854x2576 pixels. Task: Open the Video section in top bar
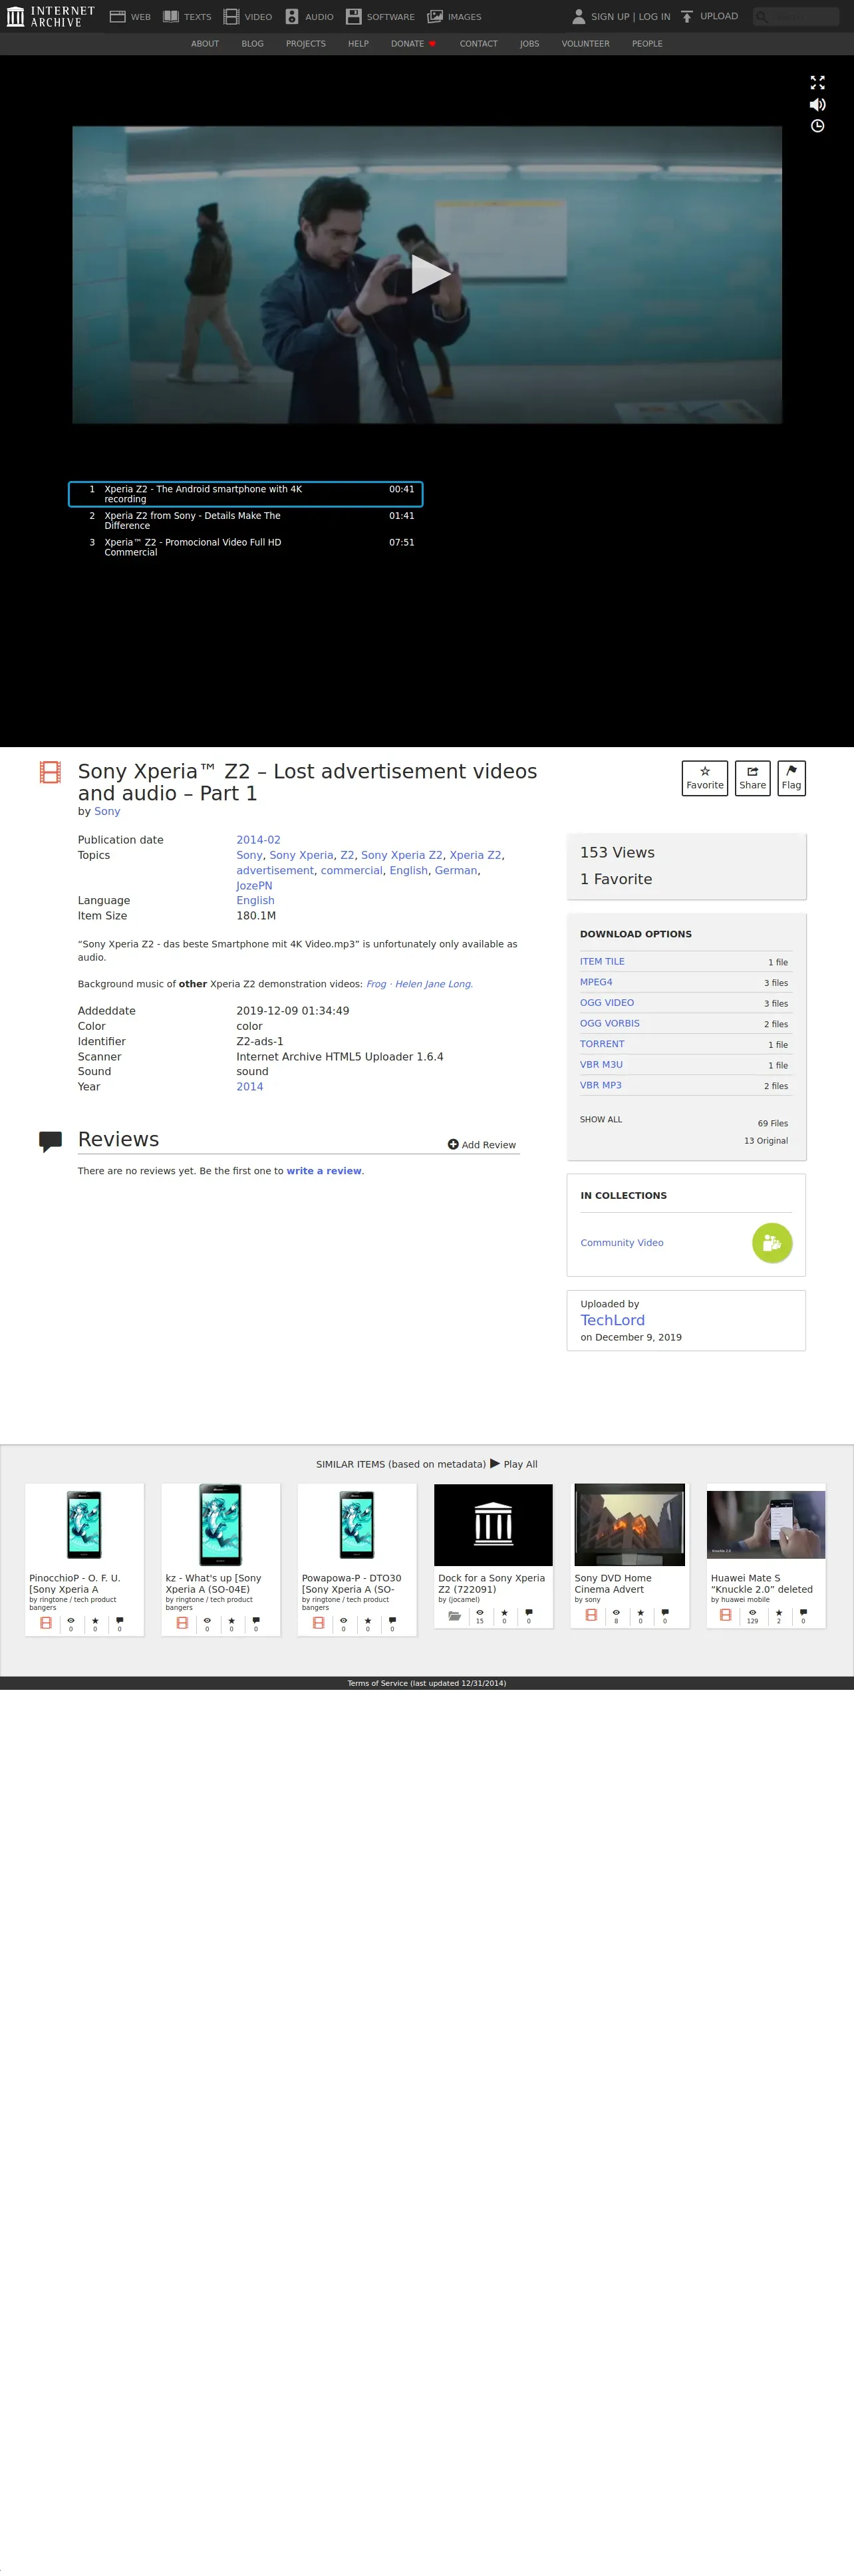248,17
